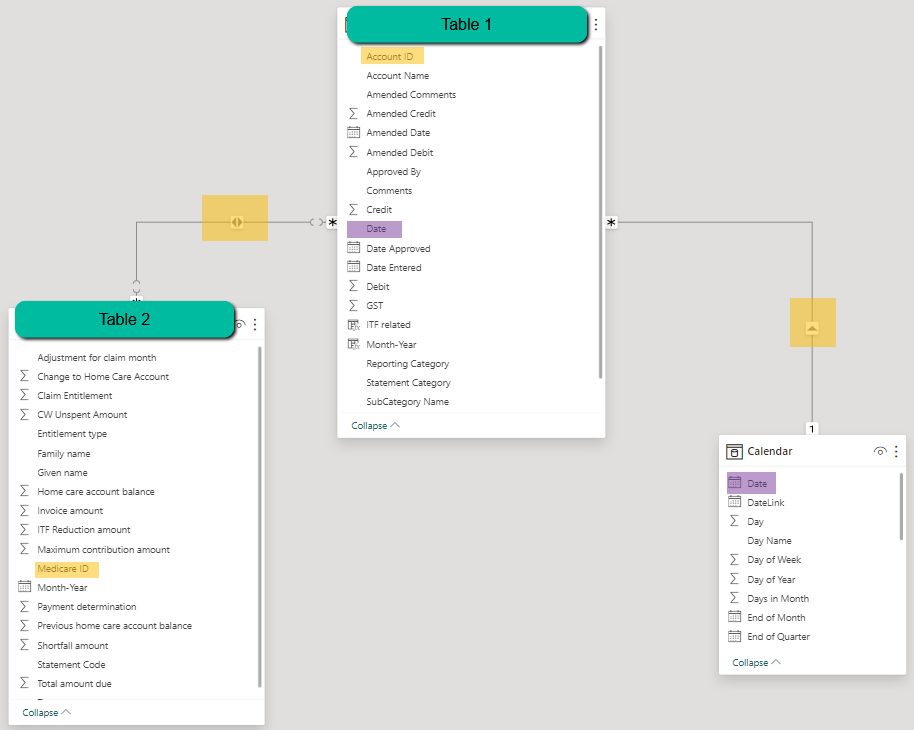Select bidirectional filter arrow on Table 1–Table 2 relationship
The width and height of the screenshot is (914, 730).
click(236, 222)
